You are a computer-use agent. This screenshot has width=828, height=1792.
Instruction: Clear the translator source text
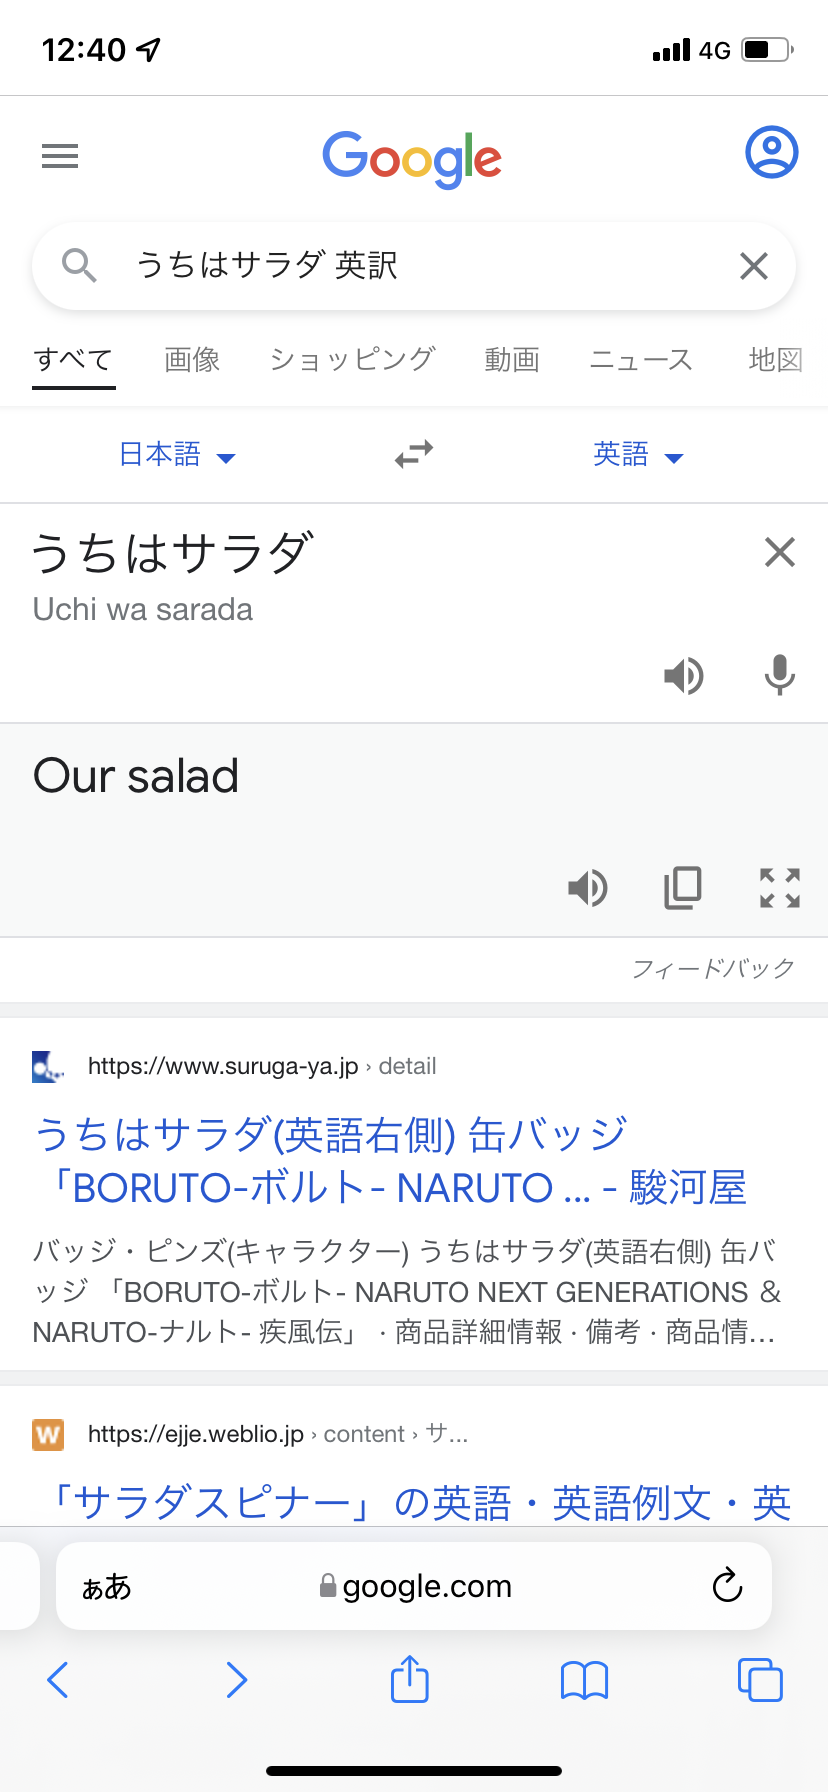(779, 552)
